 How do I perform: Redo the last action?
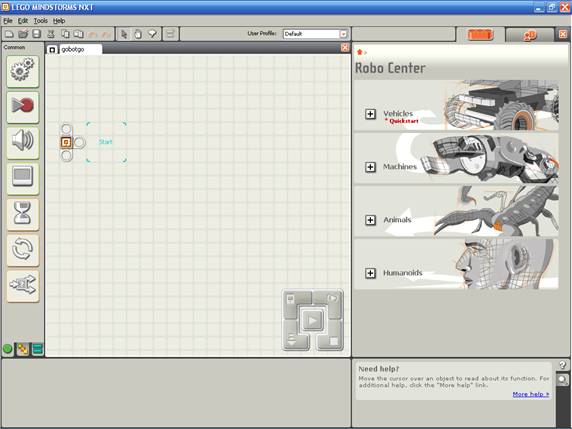(106, 34)
